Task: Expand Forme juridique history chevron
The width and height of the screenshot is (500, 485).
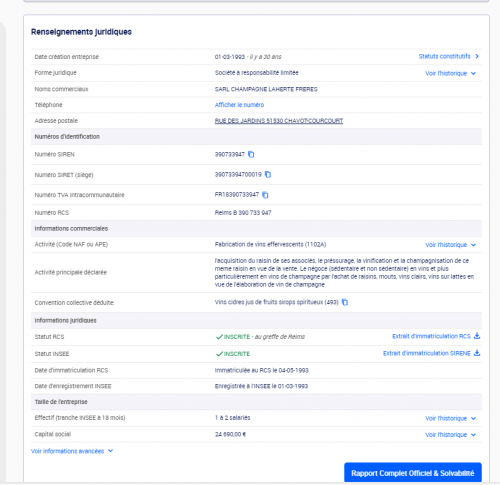Action: click(x=473, y=73)
